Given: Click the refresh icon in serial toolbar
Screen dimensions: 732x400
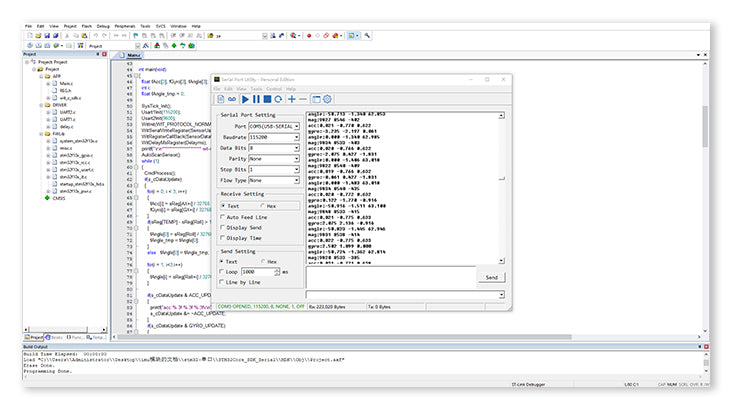Looking at the screenshot, I should pos(277,99).
